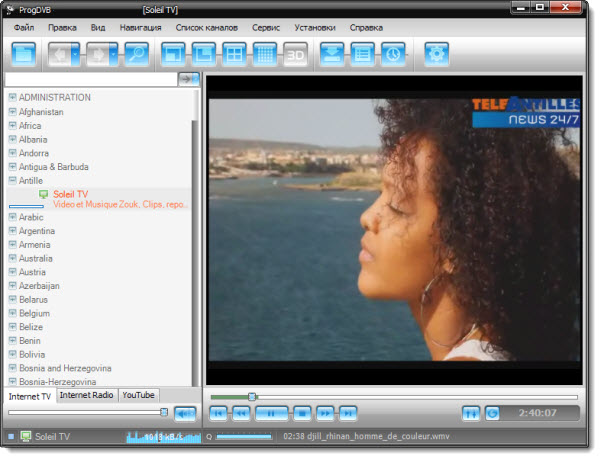Screen dimensions: 600x459
Task: Click the mosaic grid view toolbar icon
Action: tap(264, 55)
